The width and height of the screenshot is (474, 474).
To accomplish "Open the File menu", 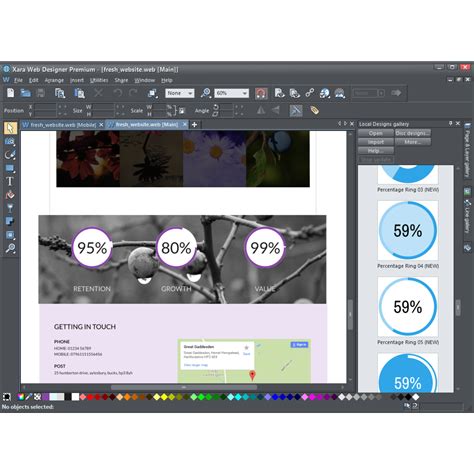I will point(18,80).
